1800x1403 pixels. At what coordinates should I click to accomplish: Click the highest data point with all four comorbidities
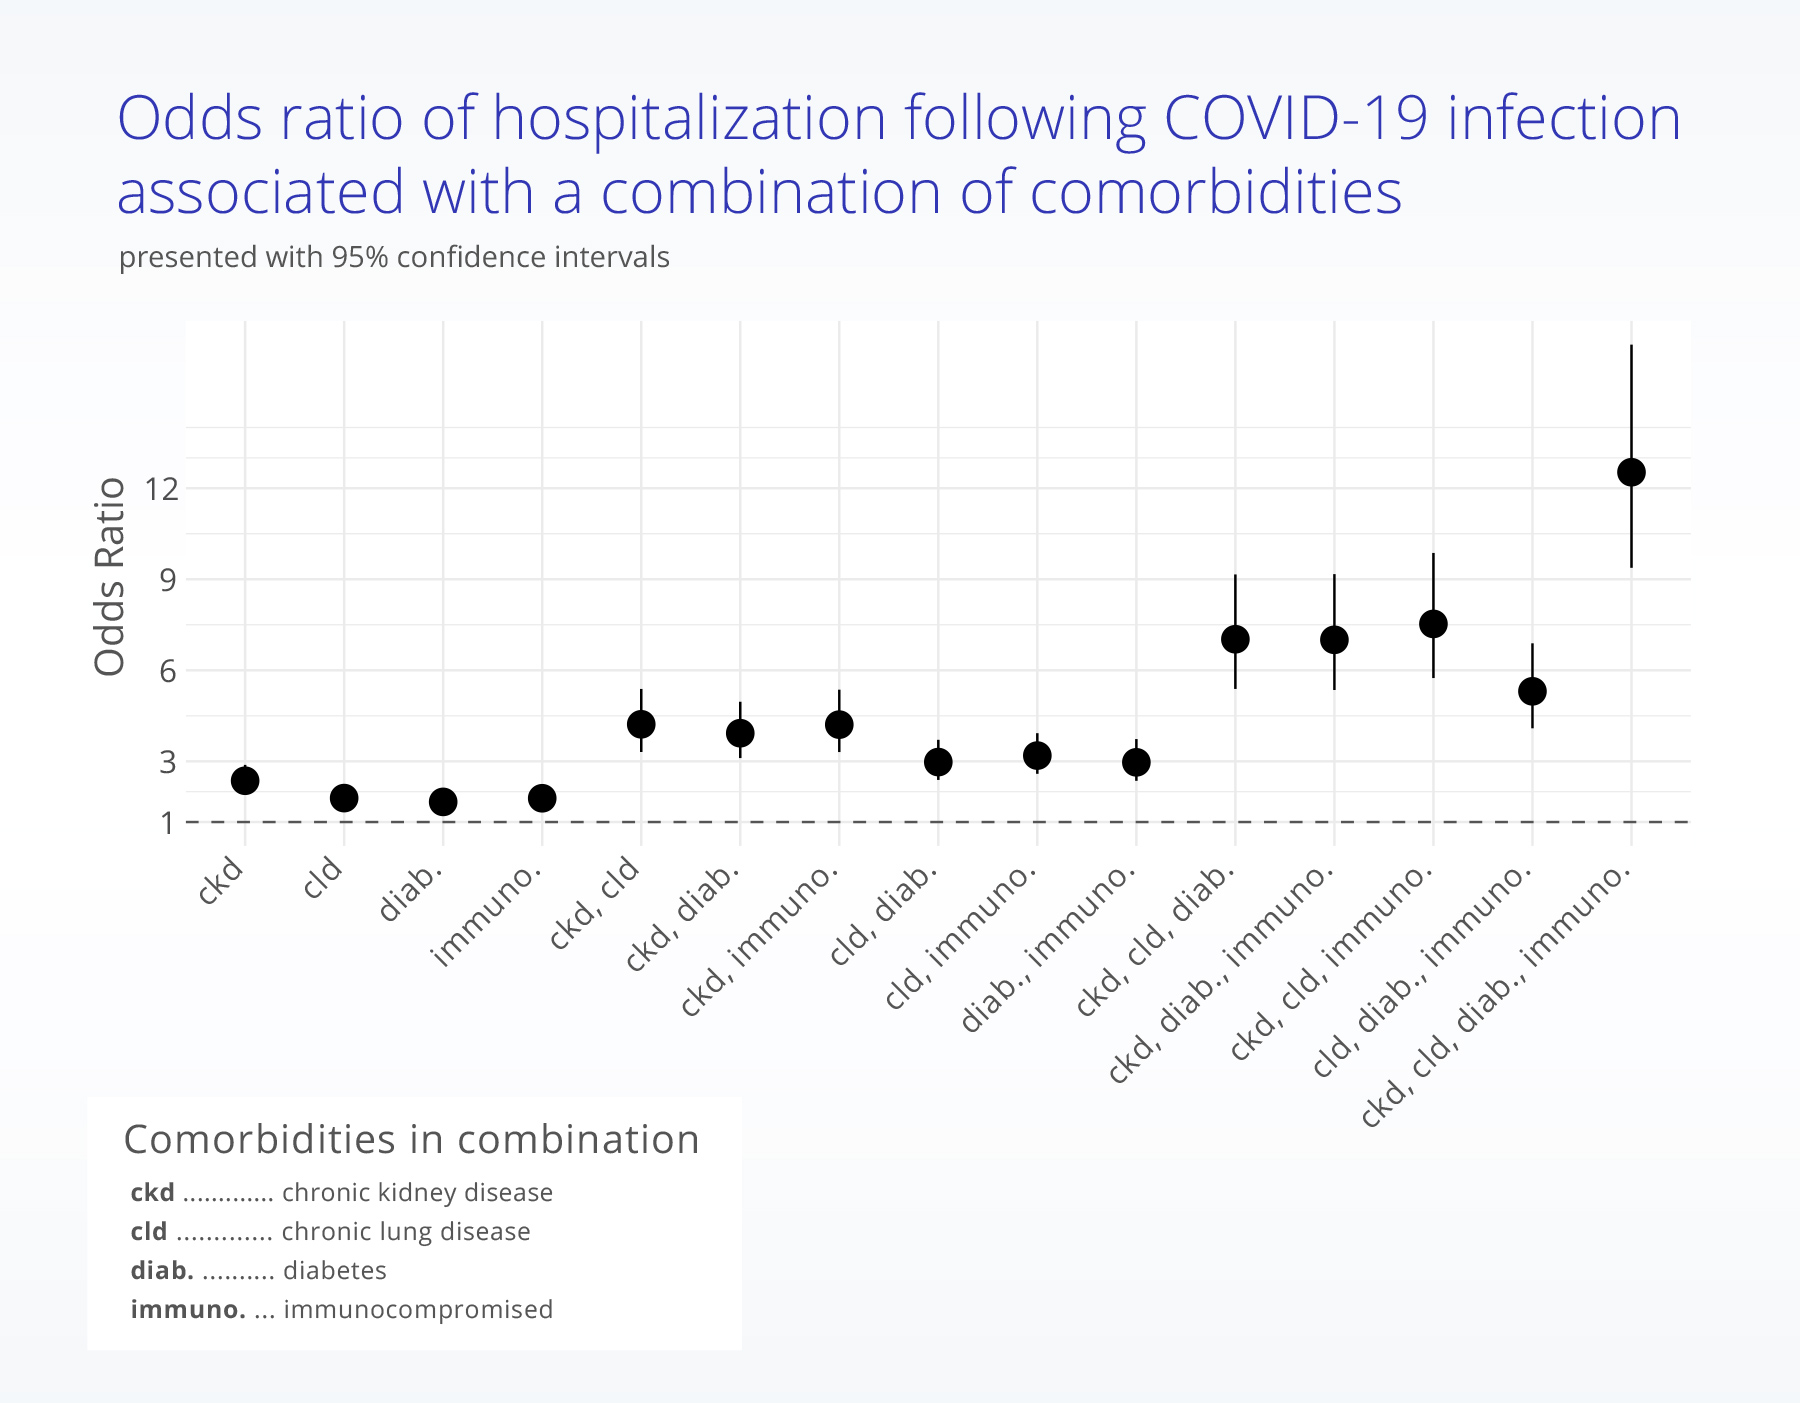click(x=1631, y=472)
